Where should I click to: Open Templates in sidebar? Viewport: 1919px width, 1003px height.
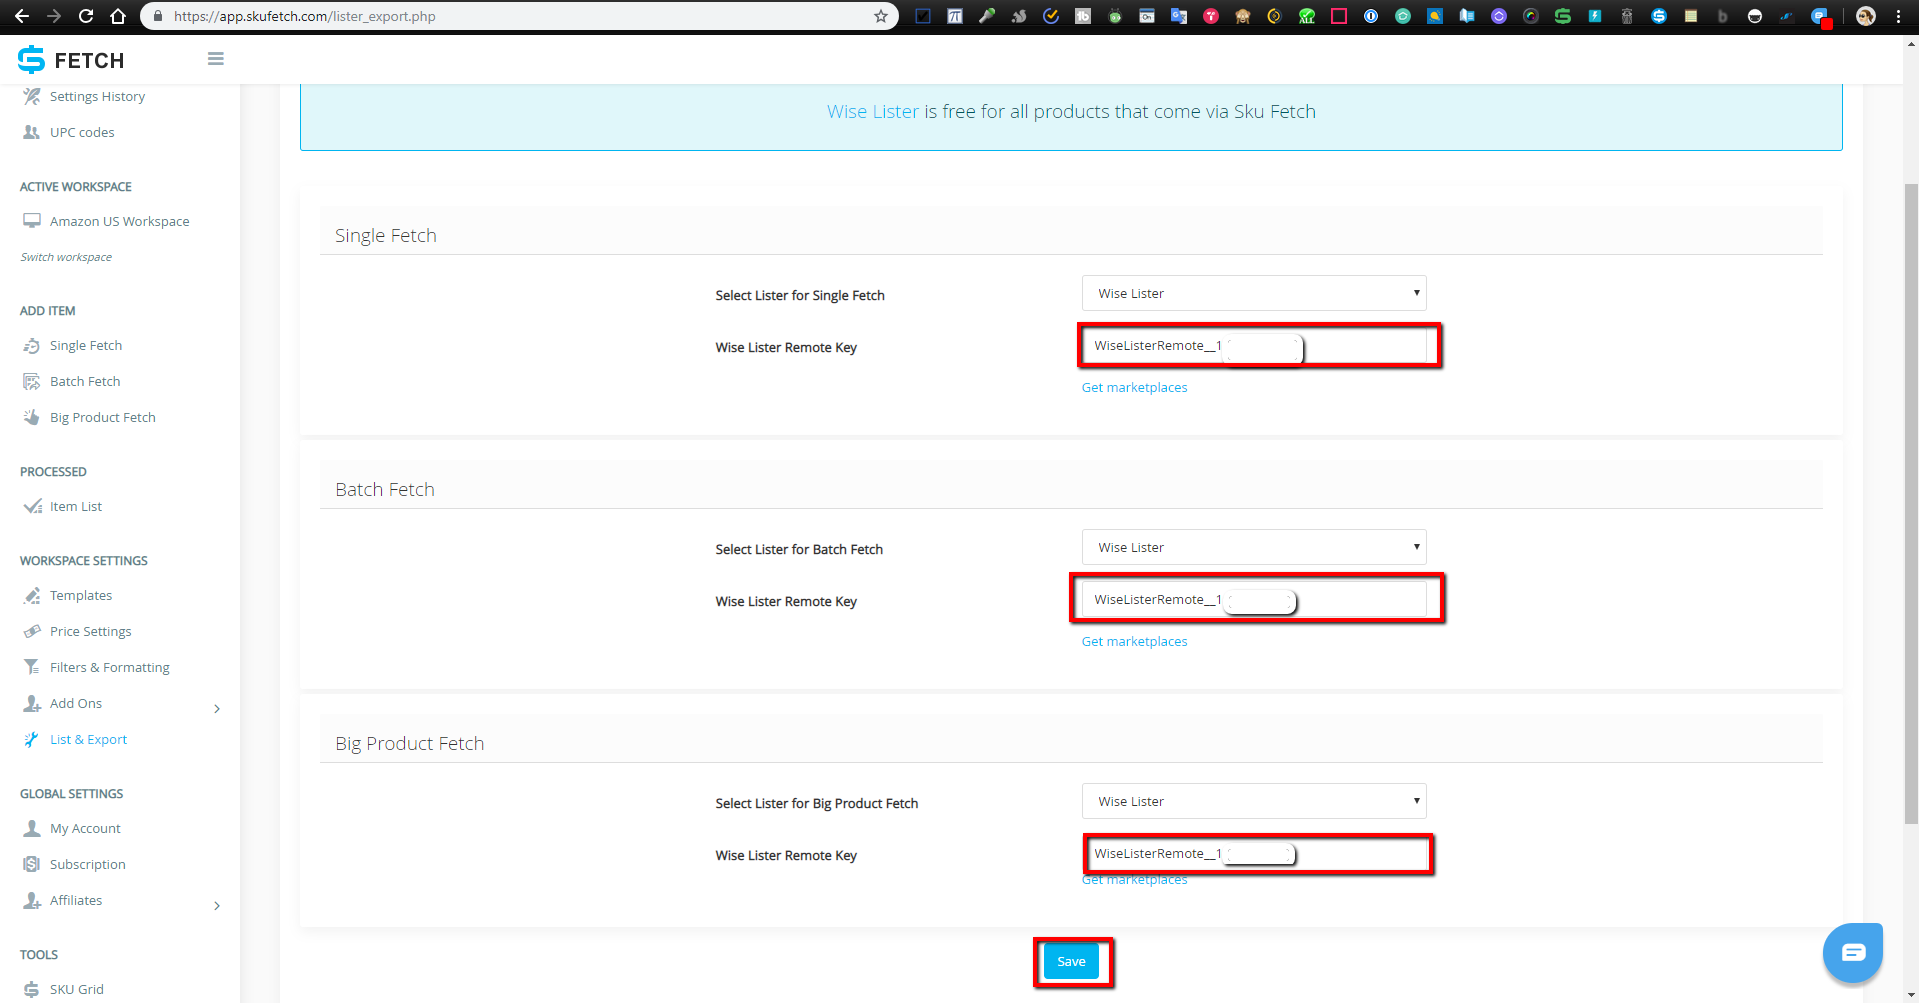pyautogui.click(x=81, y=595)
